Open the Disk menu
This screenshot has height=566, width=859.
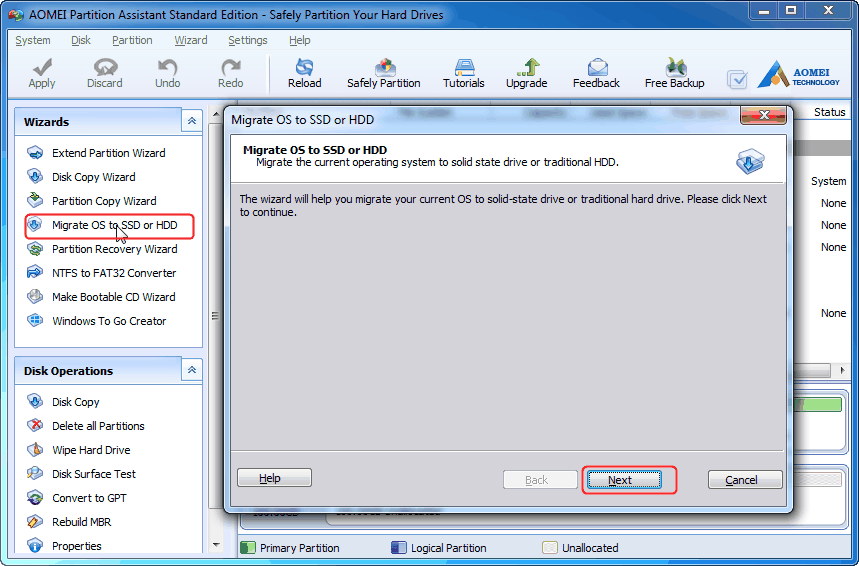[81, 40]
